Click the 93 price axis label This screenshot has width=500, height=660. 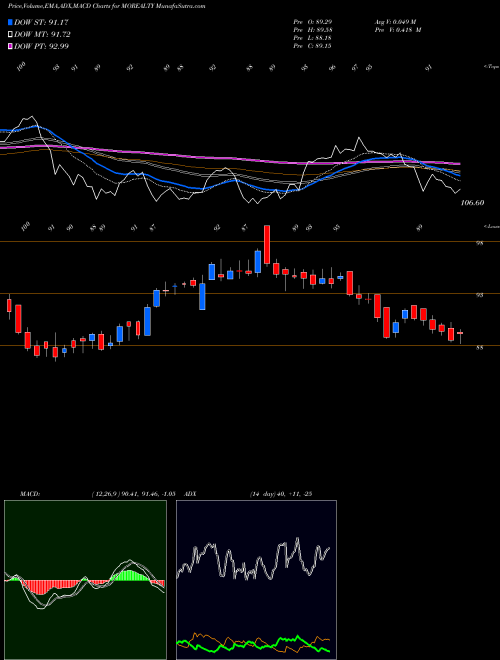(479, 295)
